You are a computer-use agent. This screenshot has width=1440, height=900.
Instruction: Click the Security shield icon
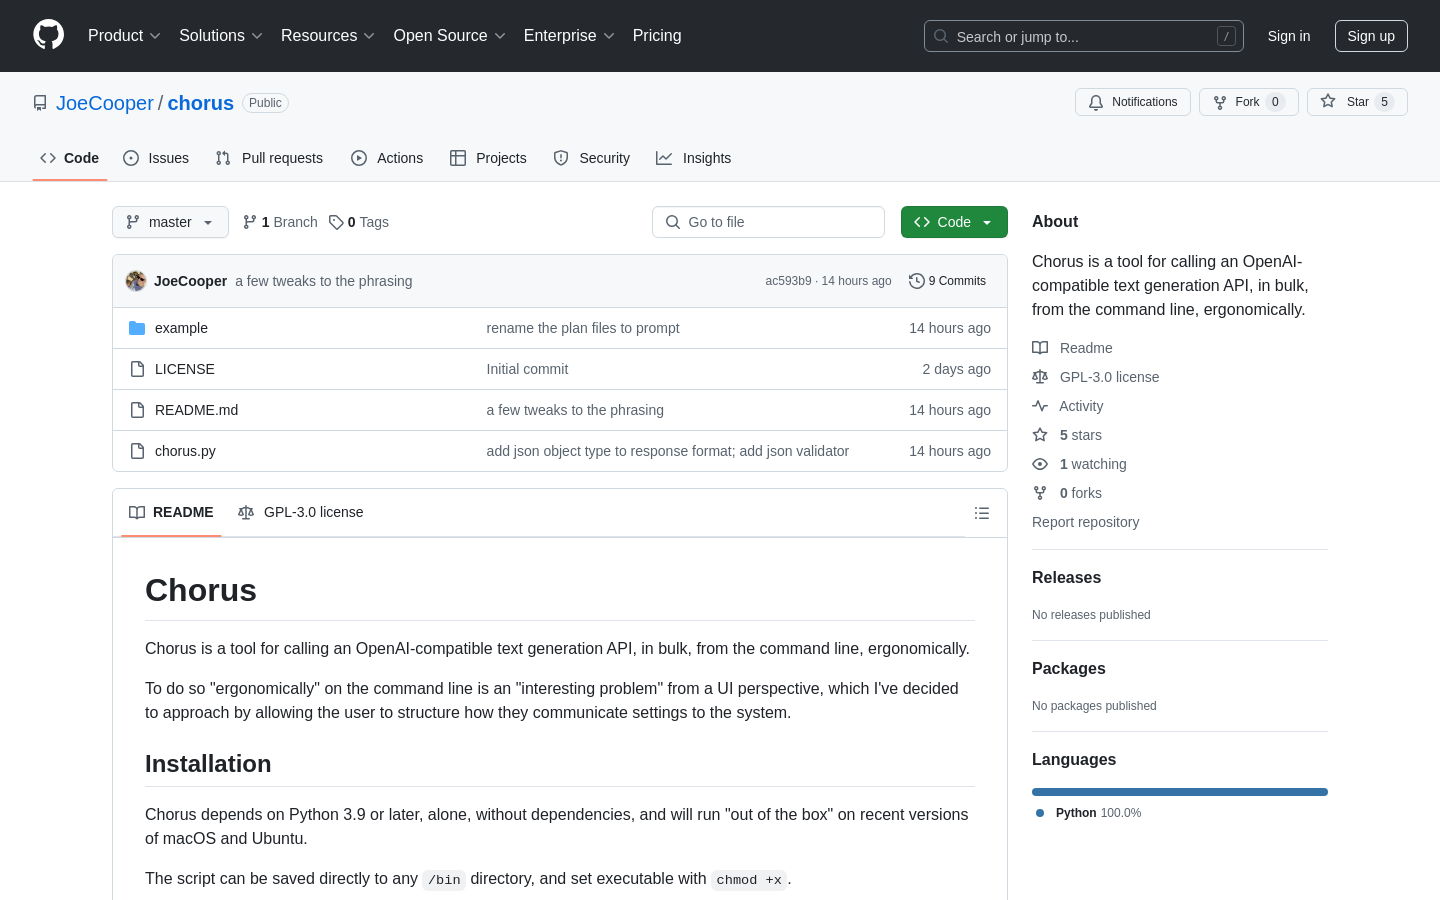point(561,158)
